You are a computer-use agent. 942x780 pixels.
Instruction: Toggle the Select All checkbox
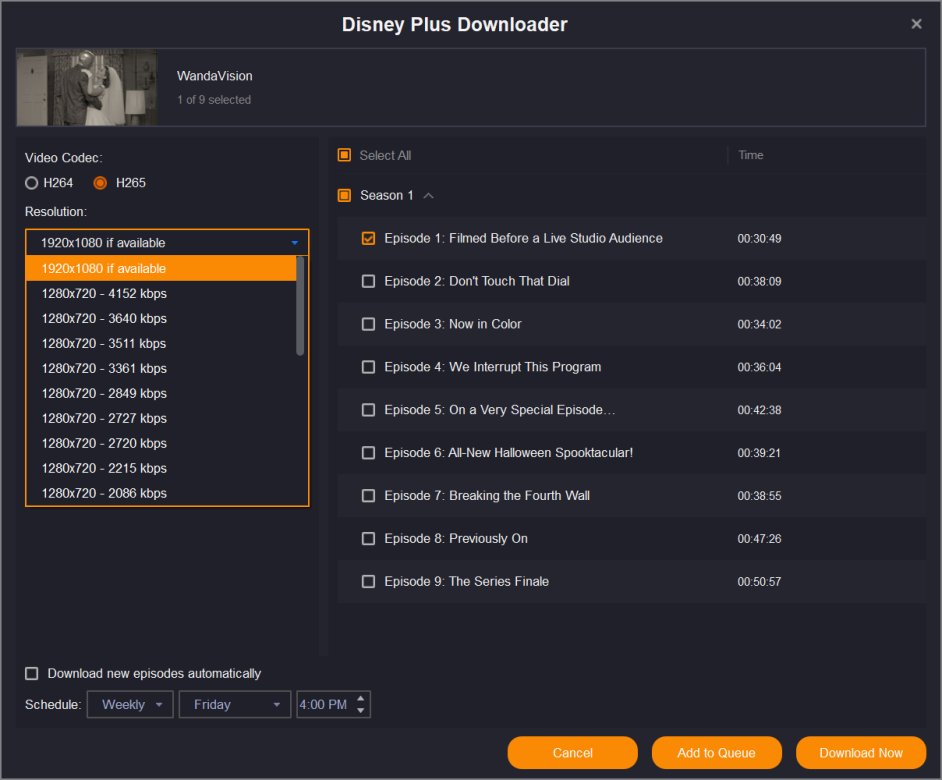[344, 155]
